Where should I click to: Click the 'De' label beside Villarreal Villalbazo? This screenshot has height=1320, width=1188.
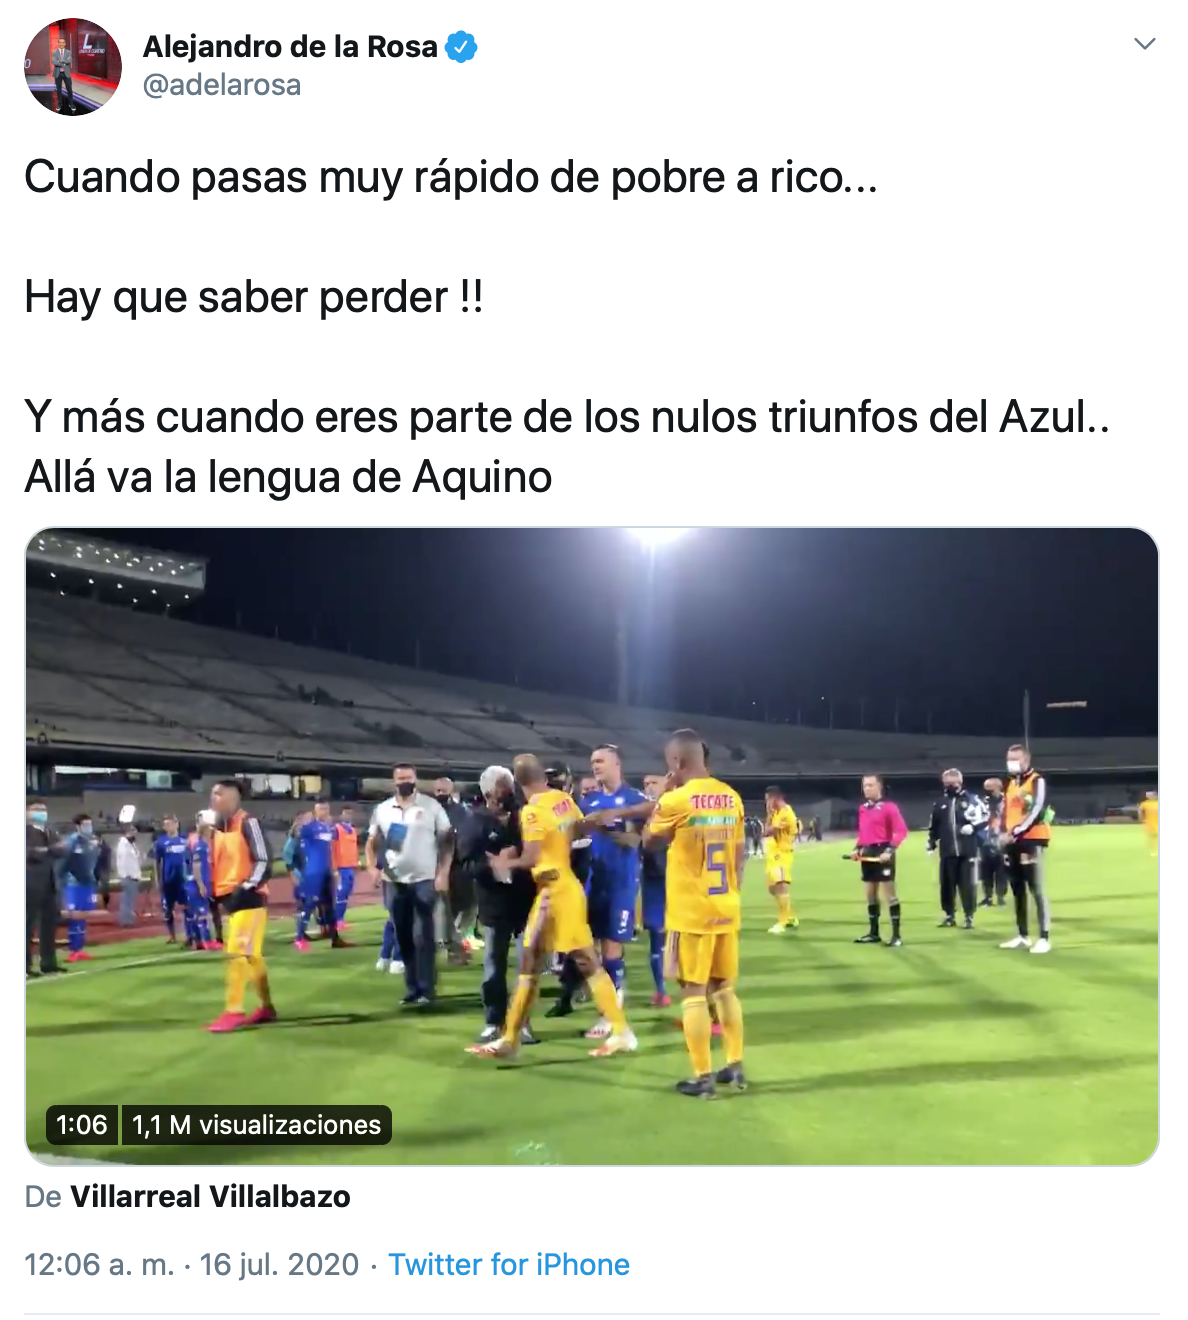[x=43, y=1197]
